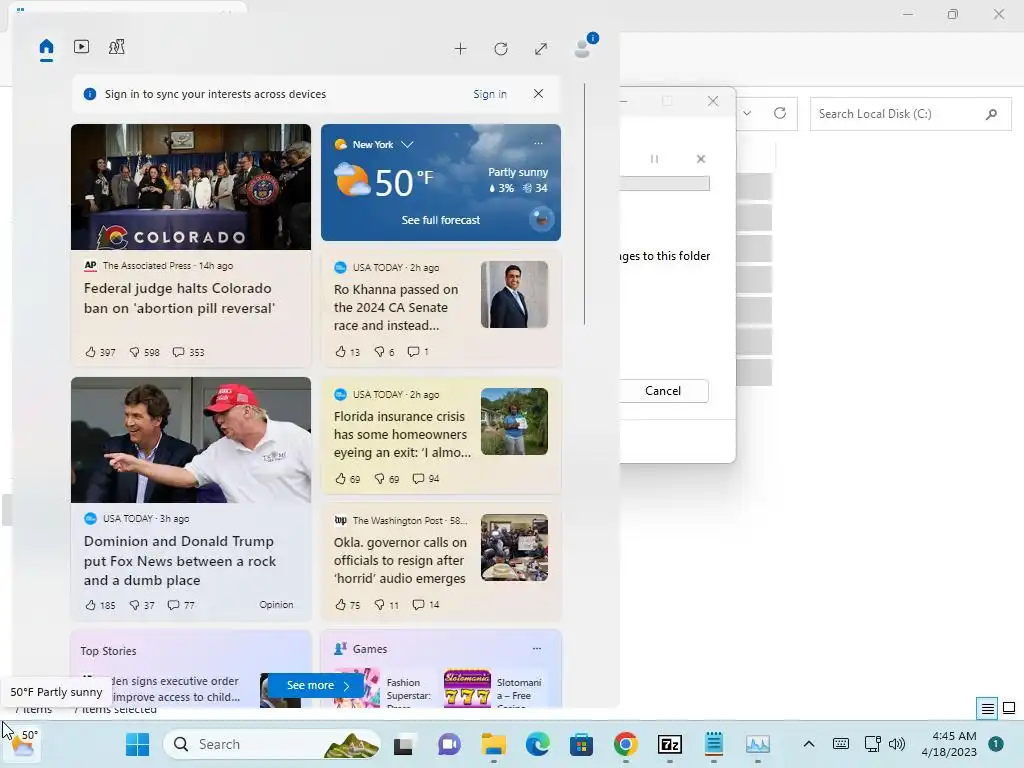Open volume control in system tray

(x=897, y=744)
